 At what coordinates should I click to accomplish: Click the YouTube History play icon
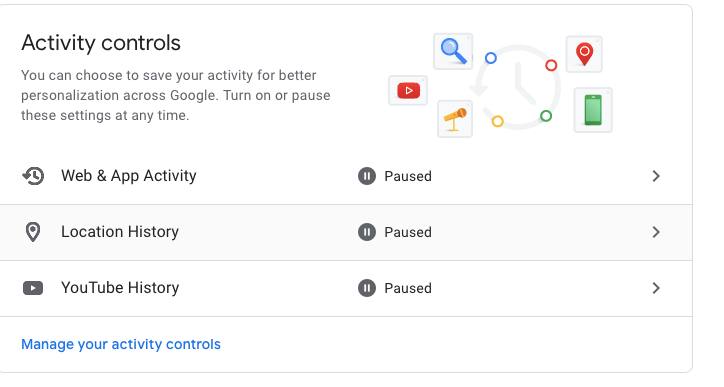33,288
